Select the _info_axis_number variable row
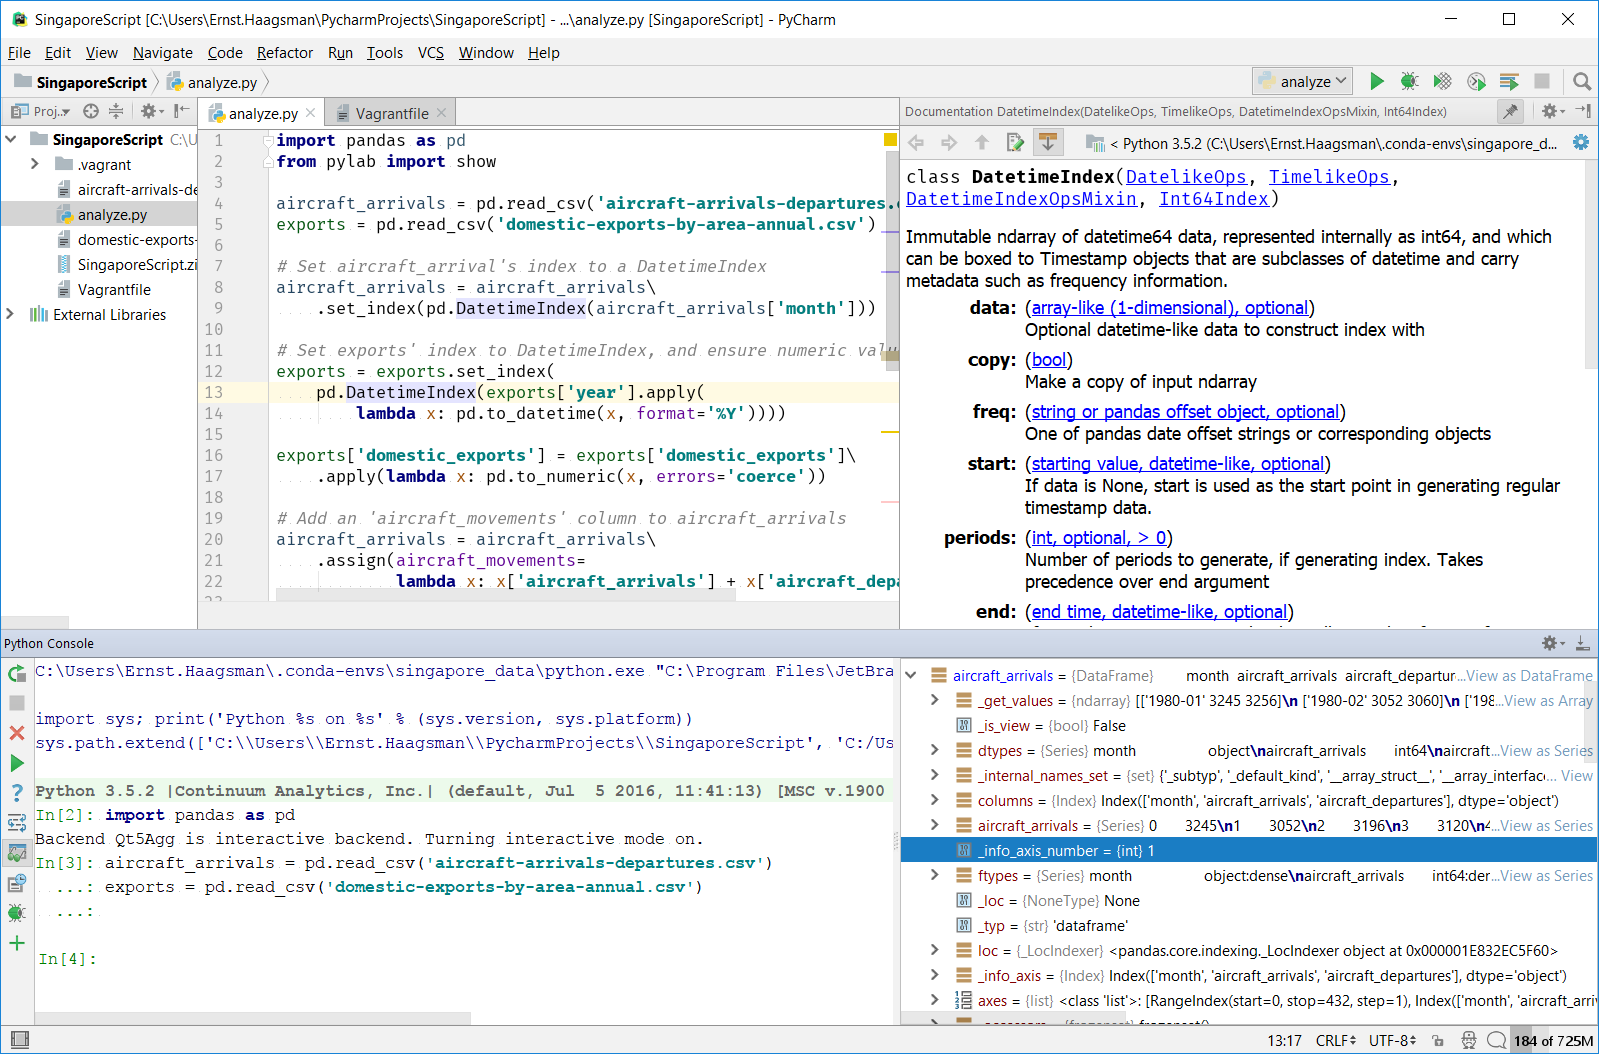This screenshot has height=1054, width=1599. coord(1248,851)
